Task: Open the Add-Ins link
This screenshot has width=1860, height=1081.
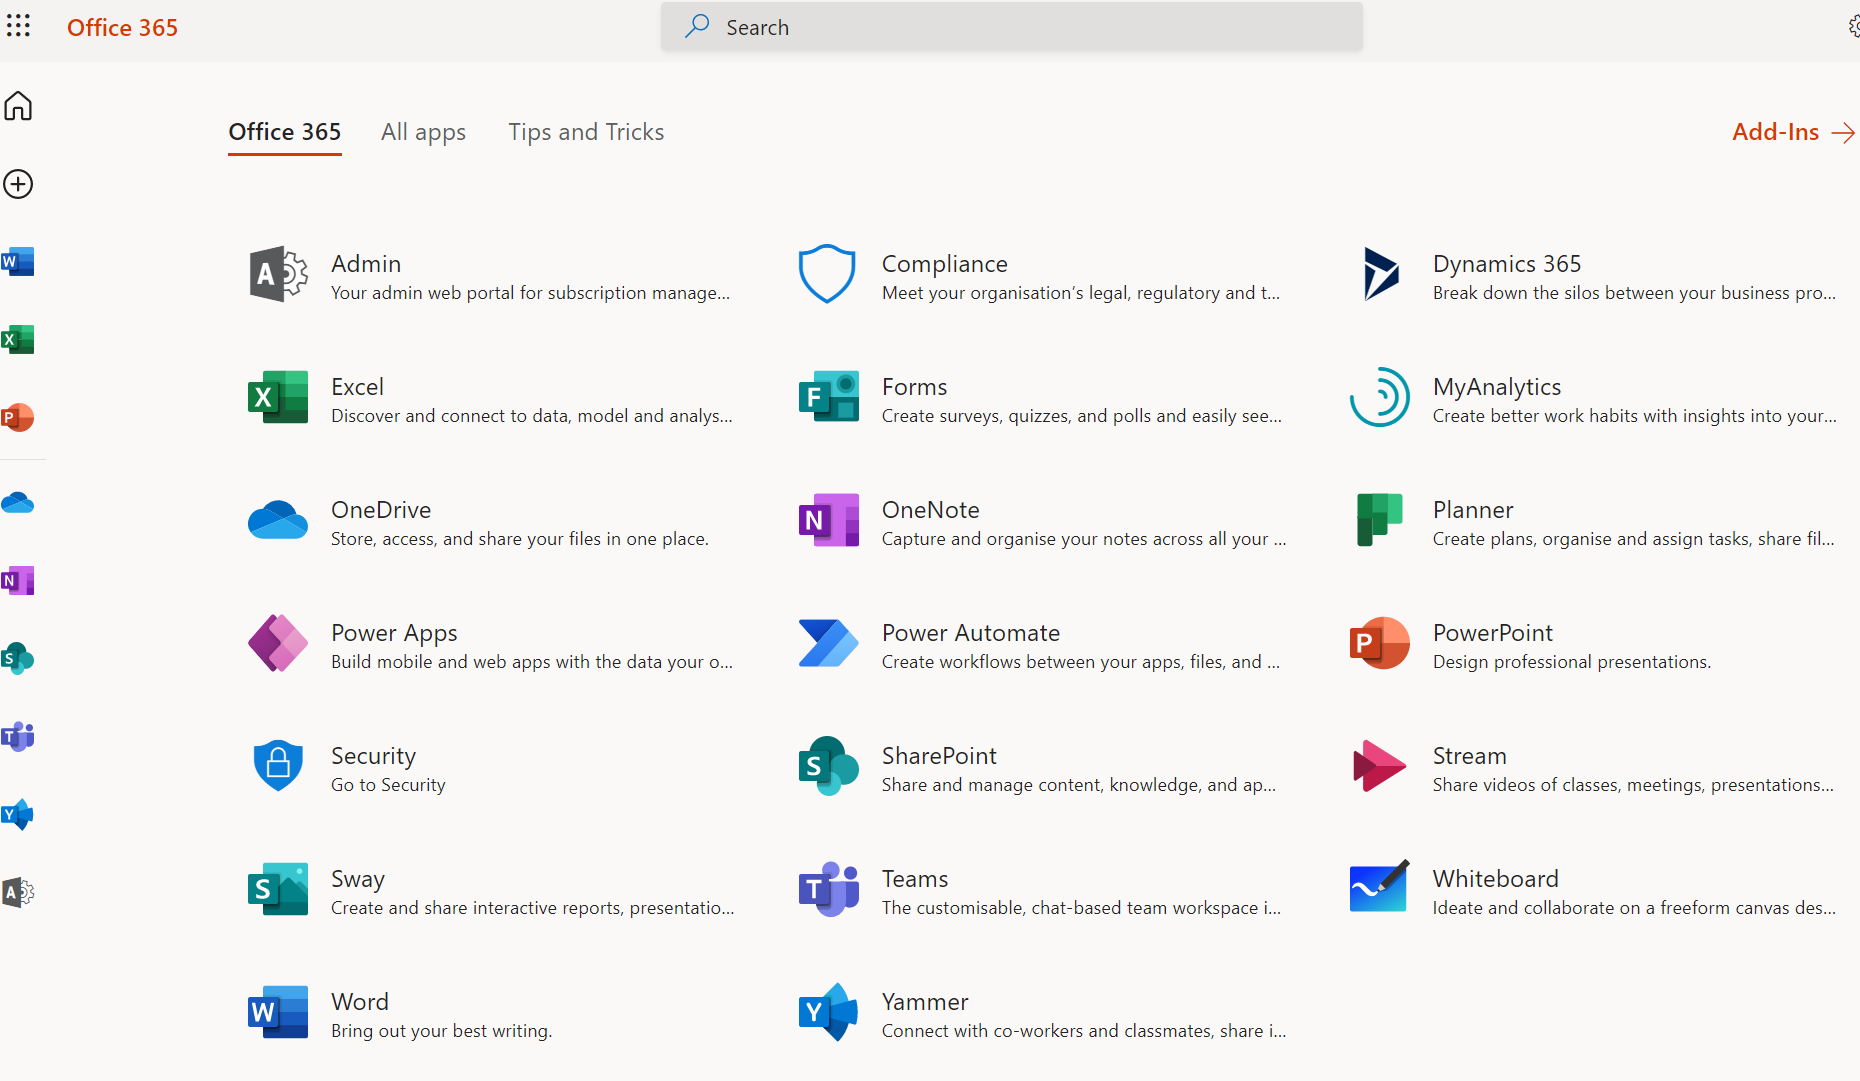Action: [1793, 132]
